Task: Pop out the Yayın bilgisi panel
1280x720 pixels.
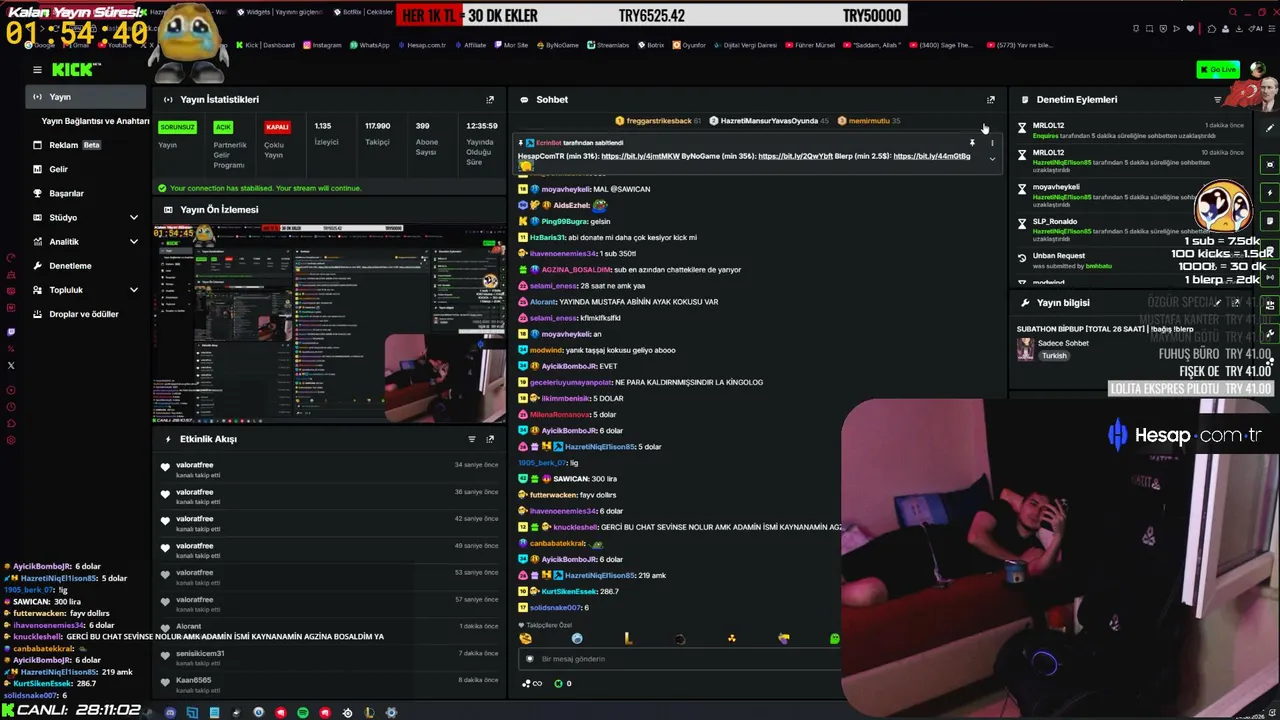Action: click(1236, 303)
